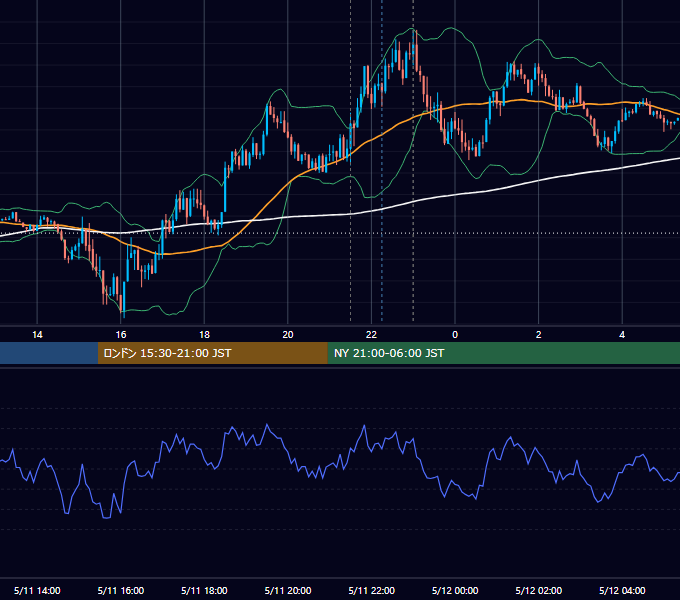Screen dimensions: 680x600
Task: Select the 0 hour axis label
Action: tap(455, 335)
